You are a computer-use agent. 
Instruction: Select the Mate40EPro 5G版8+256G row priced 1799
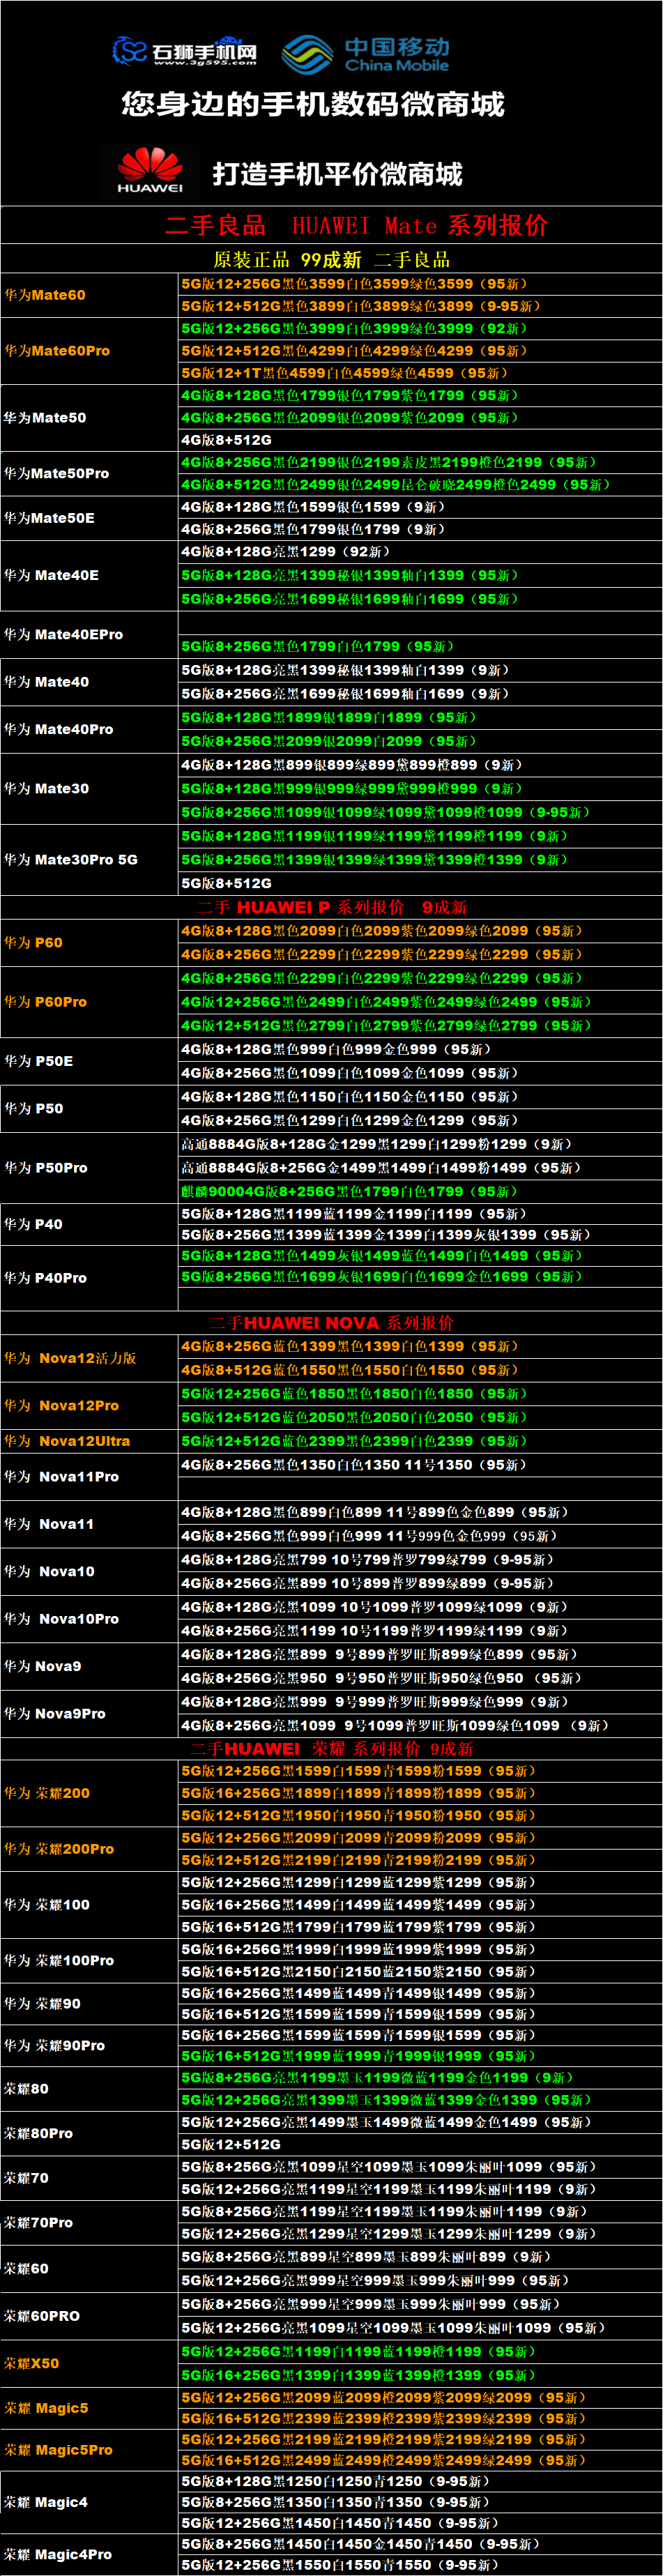420,647
